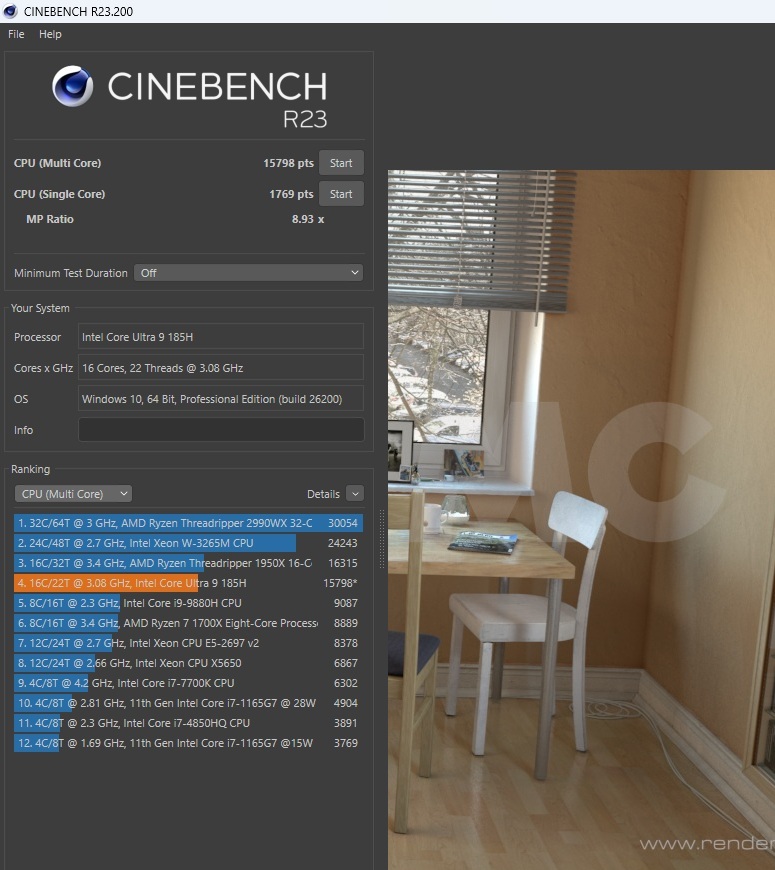Click the Processor field showing Intel Core Ultra 9
The image size is (775, 870).
click(x=221, y=337)
